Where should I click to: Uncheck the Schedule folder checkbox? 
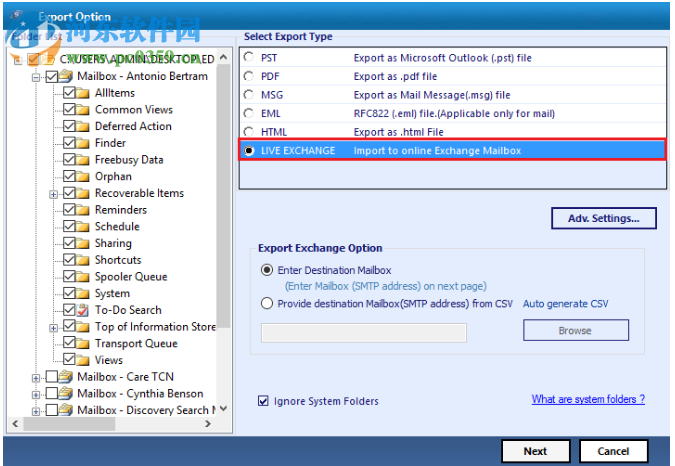69,226
